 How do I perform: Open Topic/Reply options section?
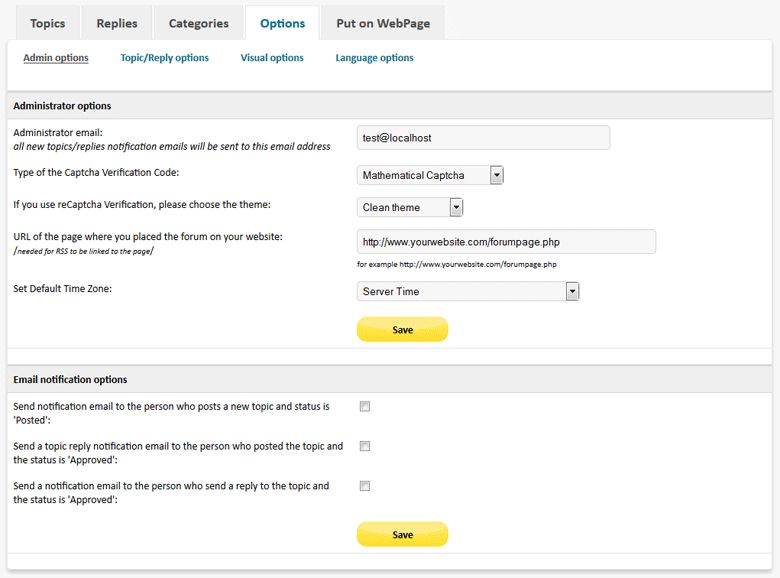point(164,58)
